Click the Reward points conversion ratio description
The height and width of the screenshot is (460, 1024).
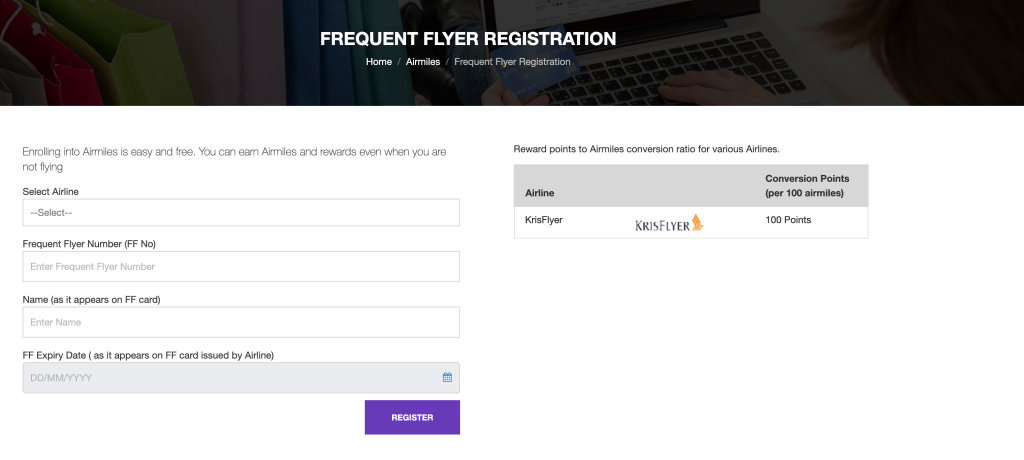646,149
